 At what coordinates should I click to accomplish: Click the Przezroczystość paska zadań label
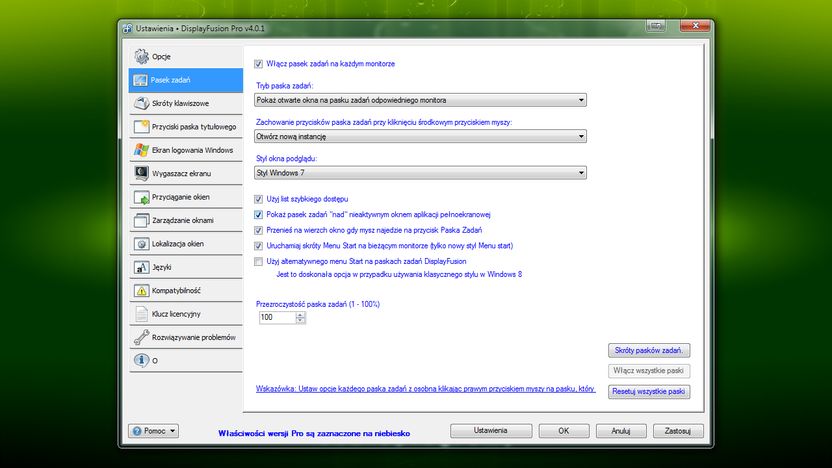point(317,304)
